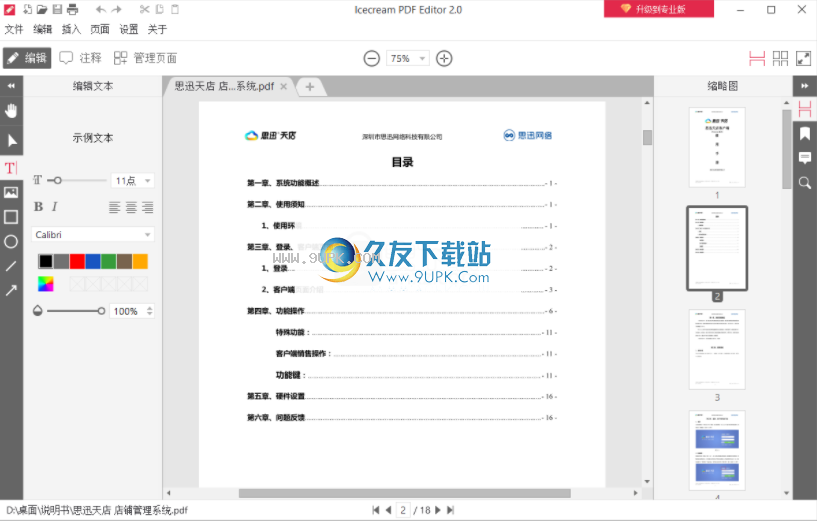Cut selection with the scissors icon

pyautogui.click(x=144, y=9)
